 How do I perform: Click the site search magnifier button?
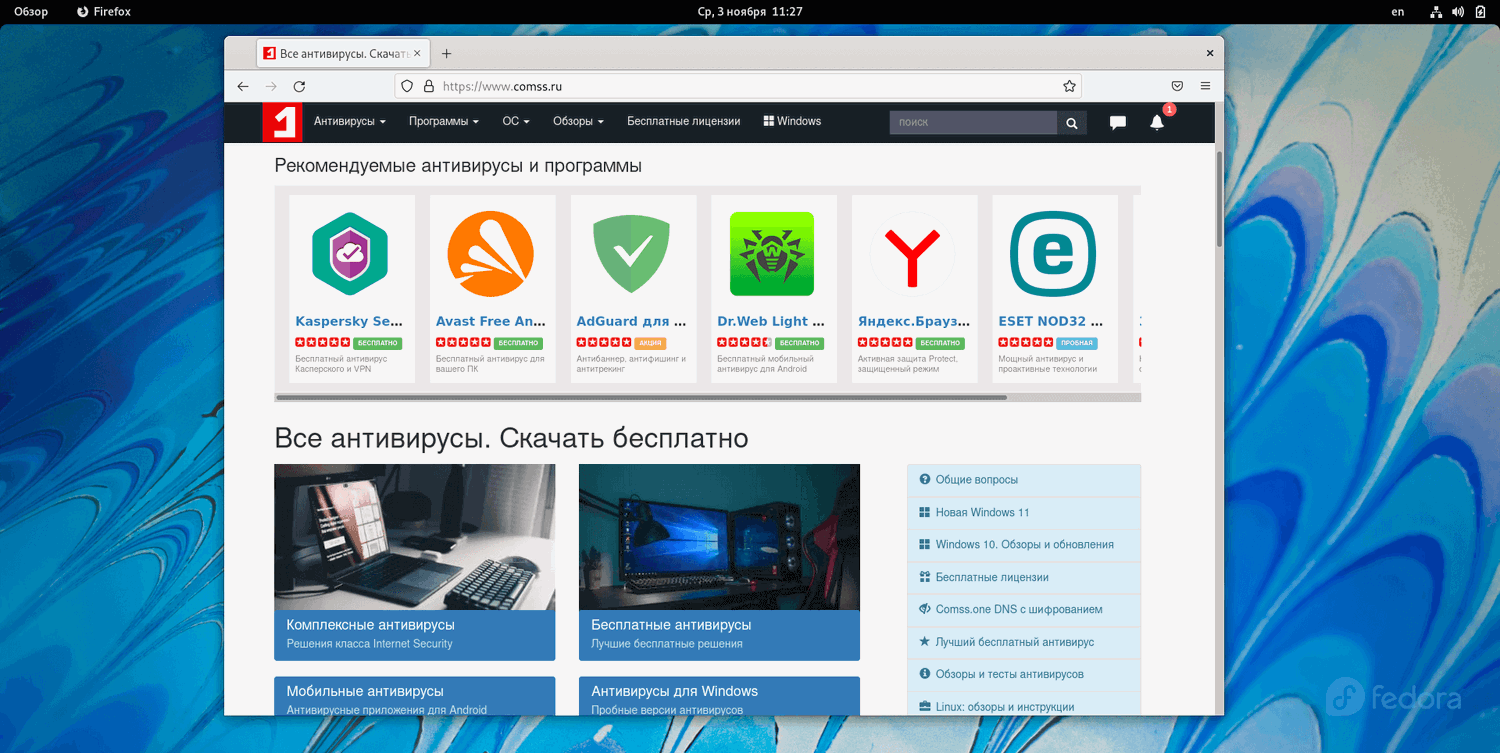coord(1072,123)
